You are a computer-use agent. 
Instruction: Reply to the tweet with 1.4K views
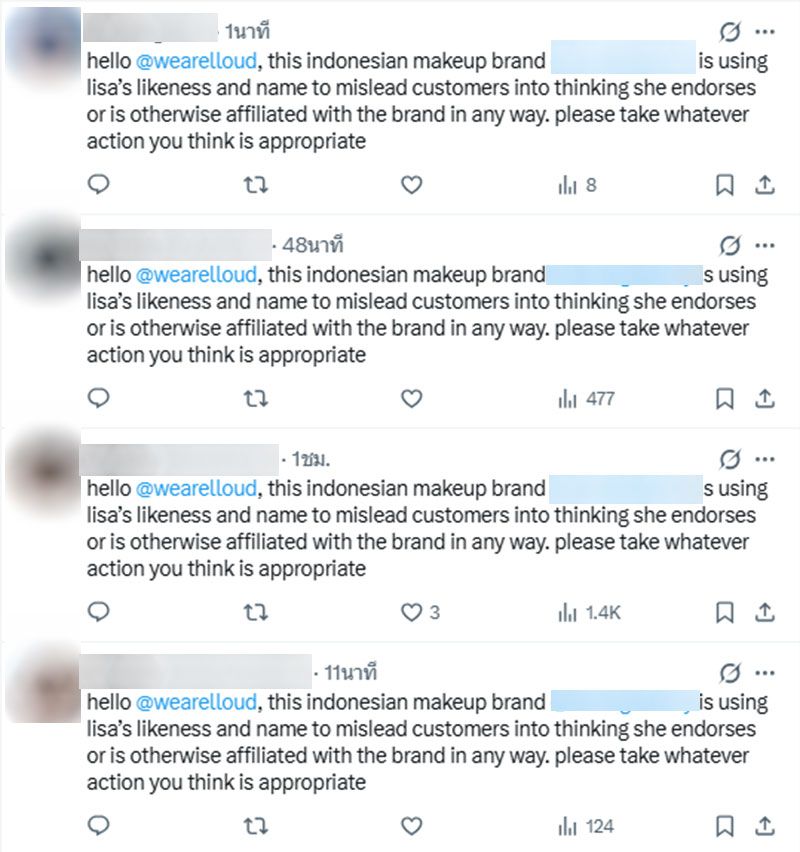coord(98,612)
